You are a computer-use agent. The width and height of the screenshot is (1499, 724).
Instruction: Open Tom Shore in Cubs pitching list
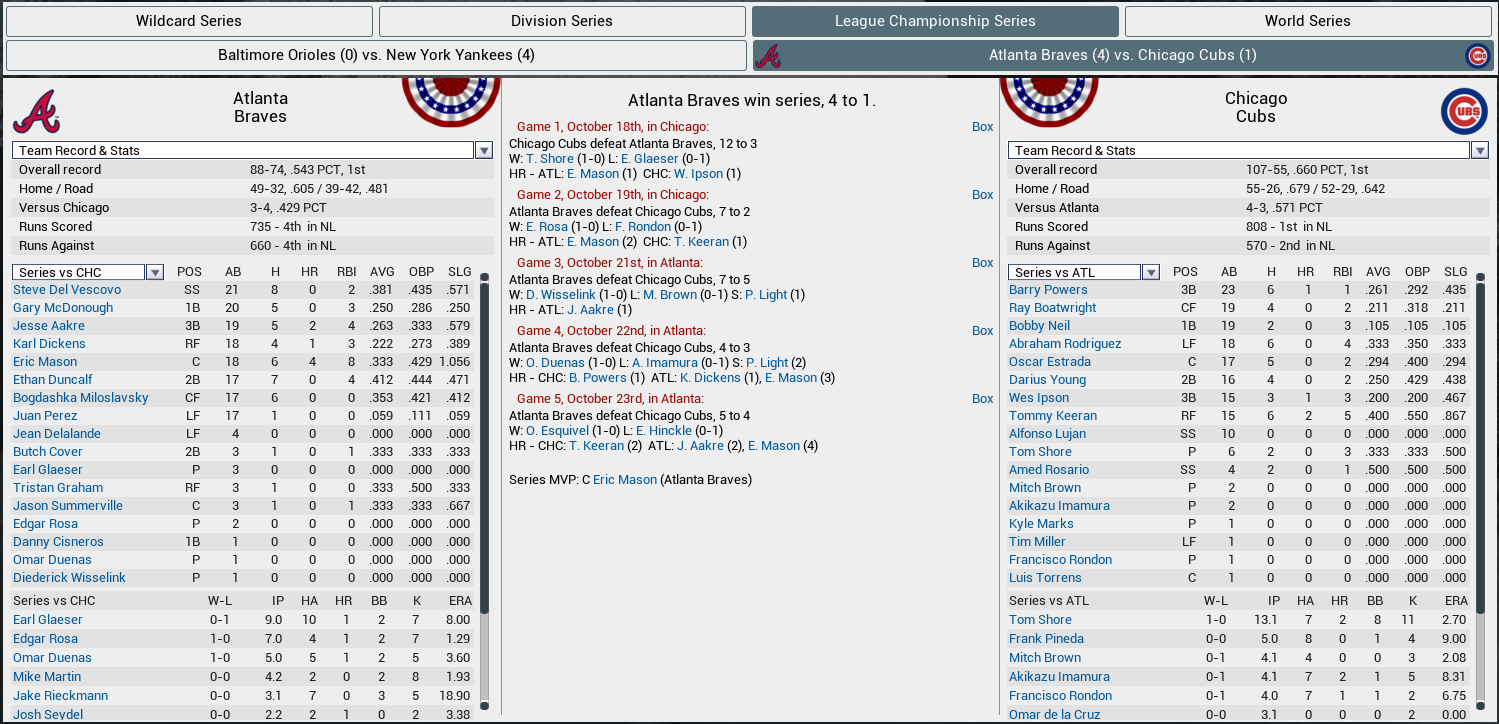(1040, 620)
